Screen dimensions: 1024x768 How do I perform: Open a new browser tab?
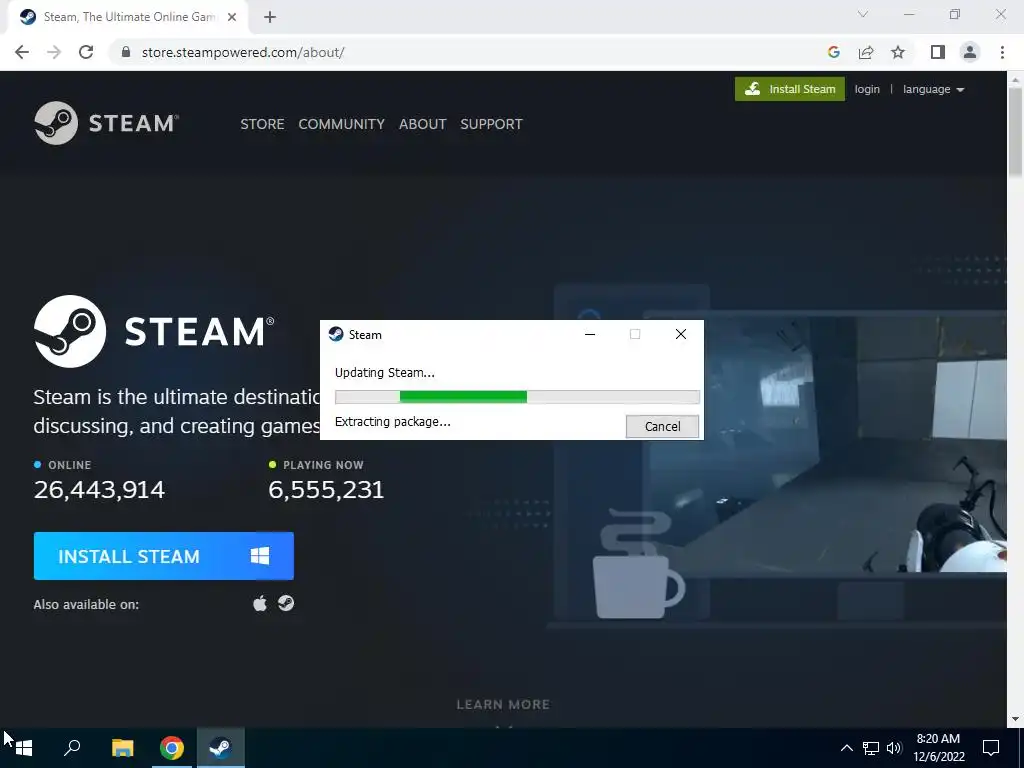(x=270, y=18)
